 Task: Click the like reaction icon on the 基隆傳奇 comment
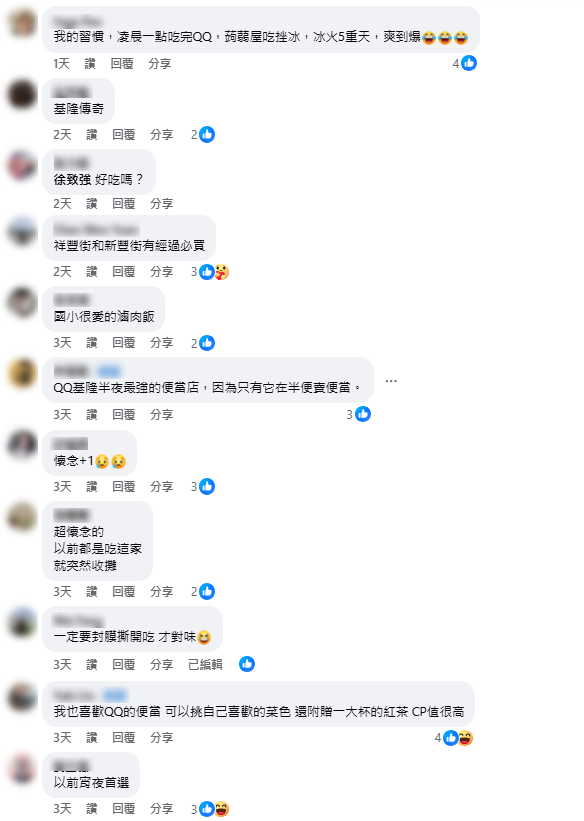[x=207, y=135]
